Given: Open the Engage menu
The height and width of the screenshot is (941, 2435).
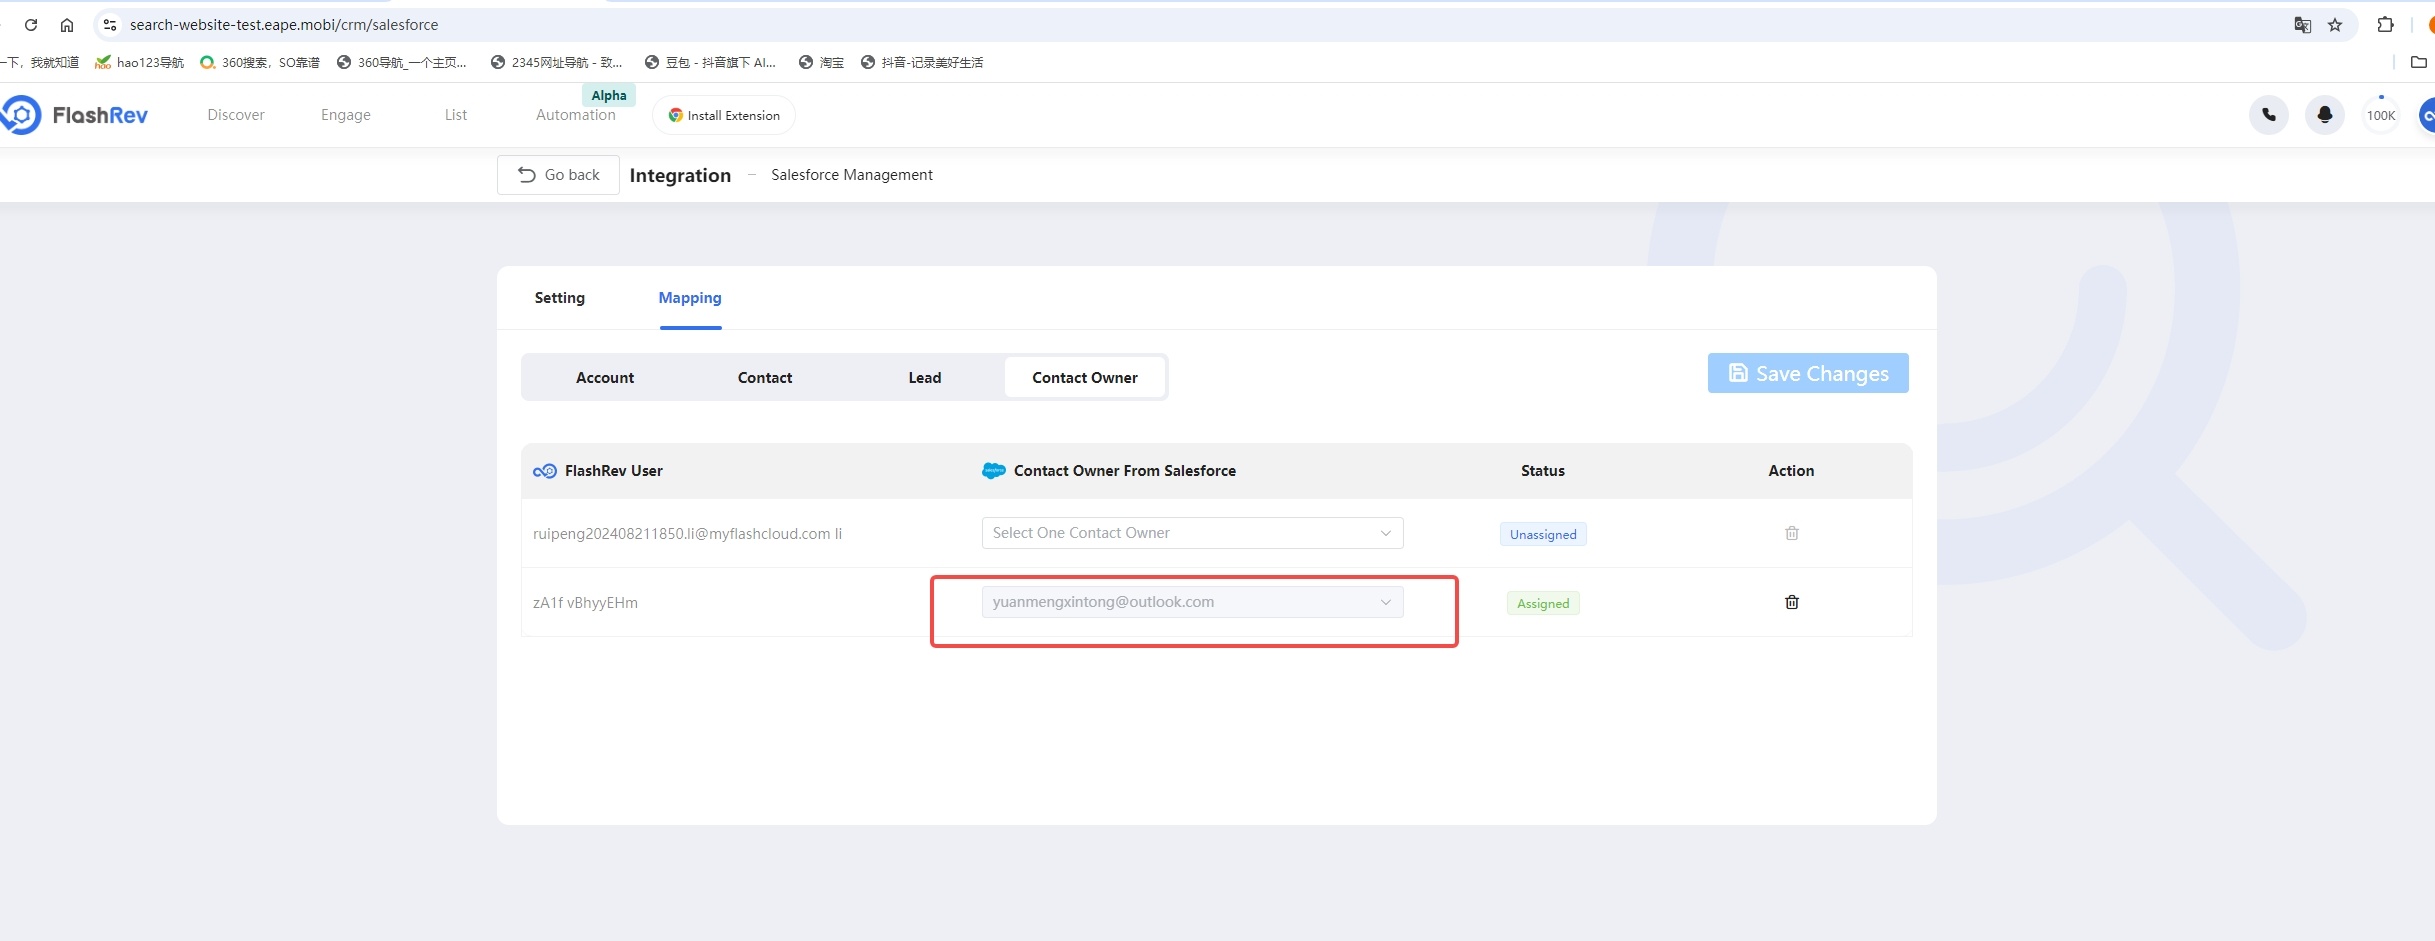Looking at the screenshot, I should 346,115.
